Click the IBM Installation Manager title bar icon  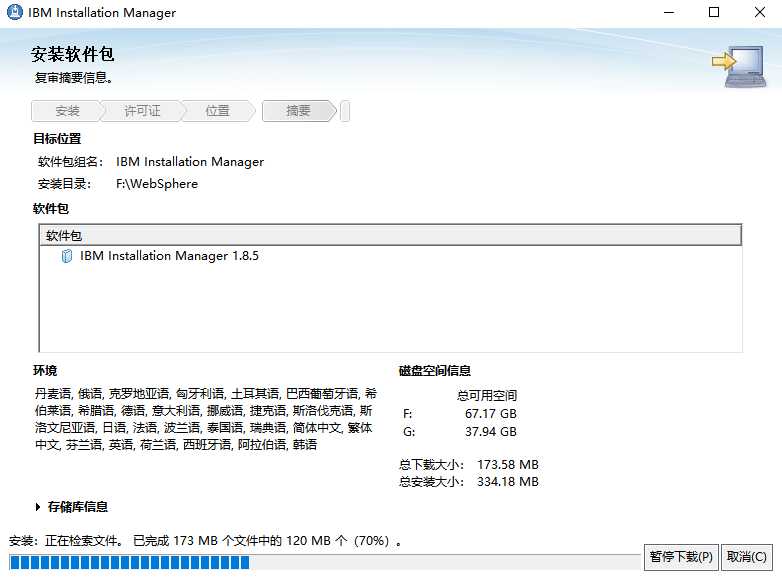(x=14, y=12)
